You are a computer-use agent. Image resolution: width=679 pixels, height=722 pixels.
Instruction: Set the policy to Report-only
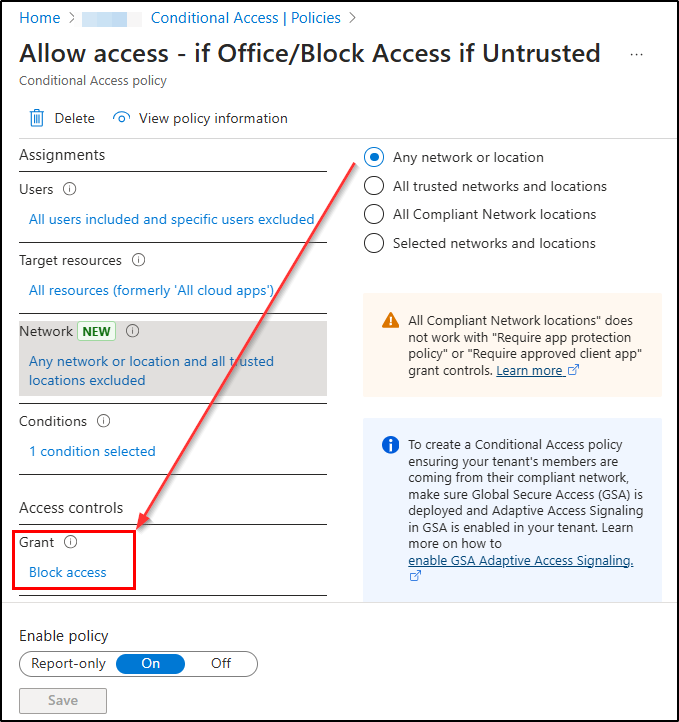(67, 663)
